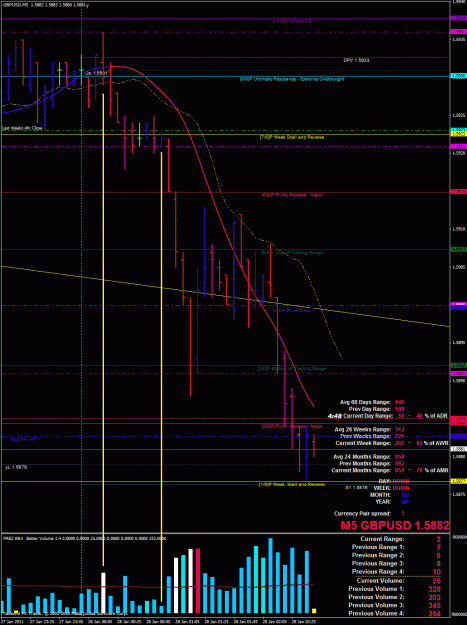Click the DPV 1.5933 label
The image size is (467, 625).
(356, 60)
